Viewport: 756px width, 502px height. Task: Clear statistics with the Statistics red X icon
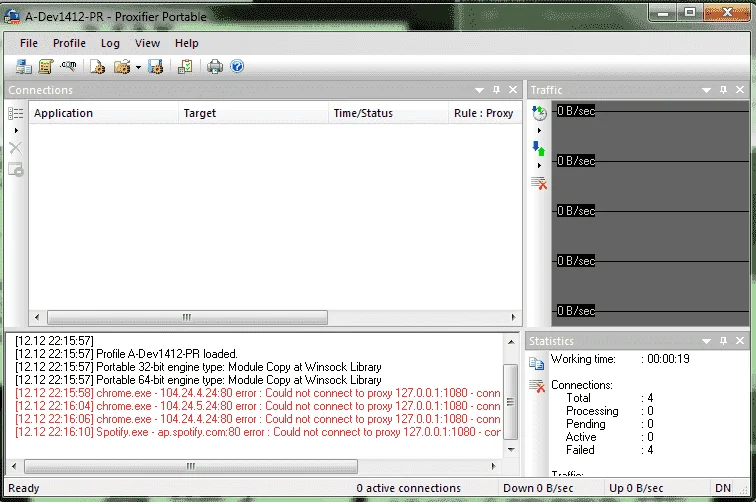pyautogui.click(x=537, y=386)
